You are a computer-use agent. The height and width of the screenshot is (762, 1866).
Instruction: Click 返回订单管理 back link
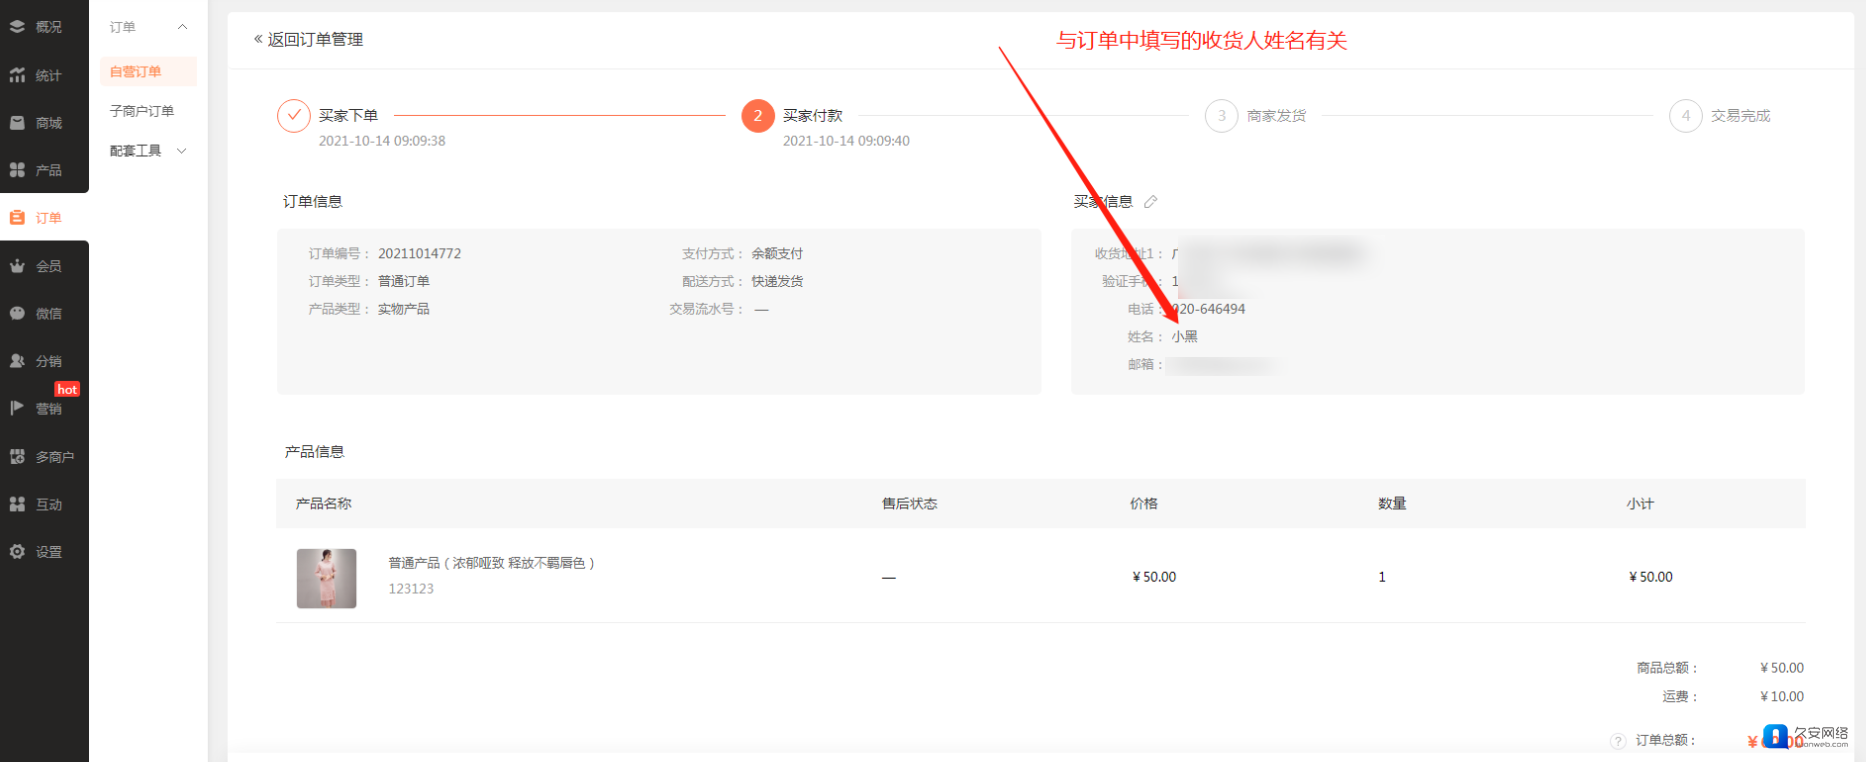point(309,40)
